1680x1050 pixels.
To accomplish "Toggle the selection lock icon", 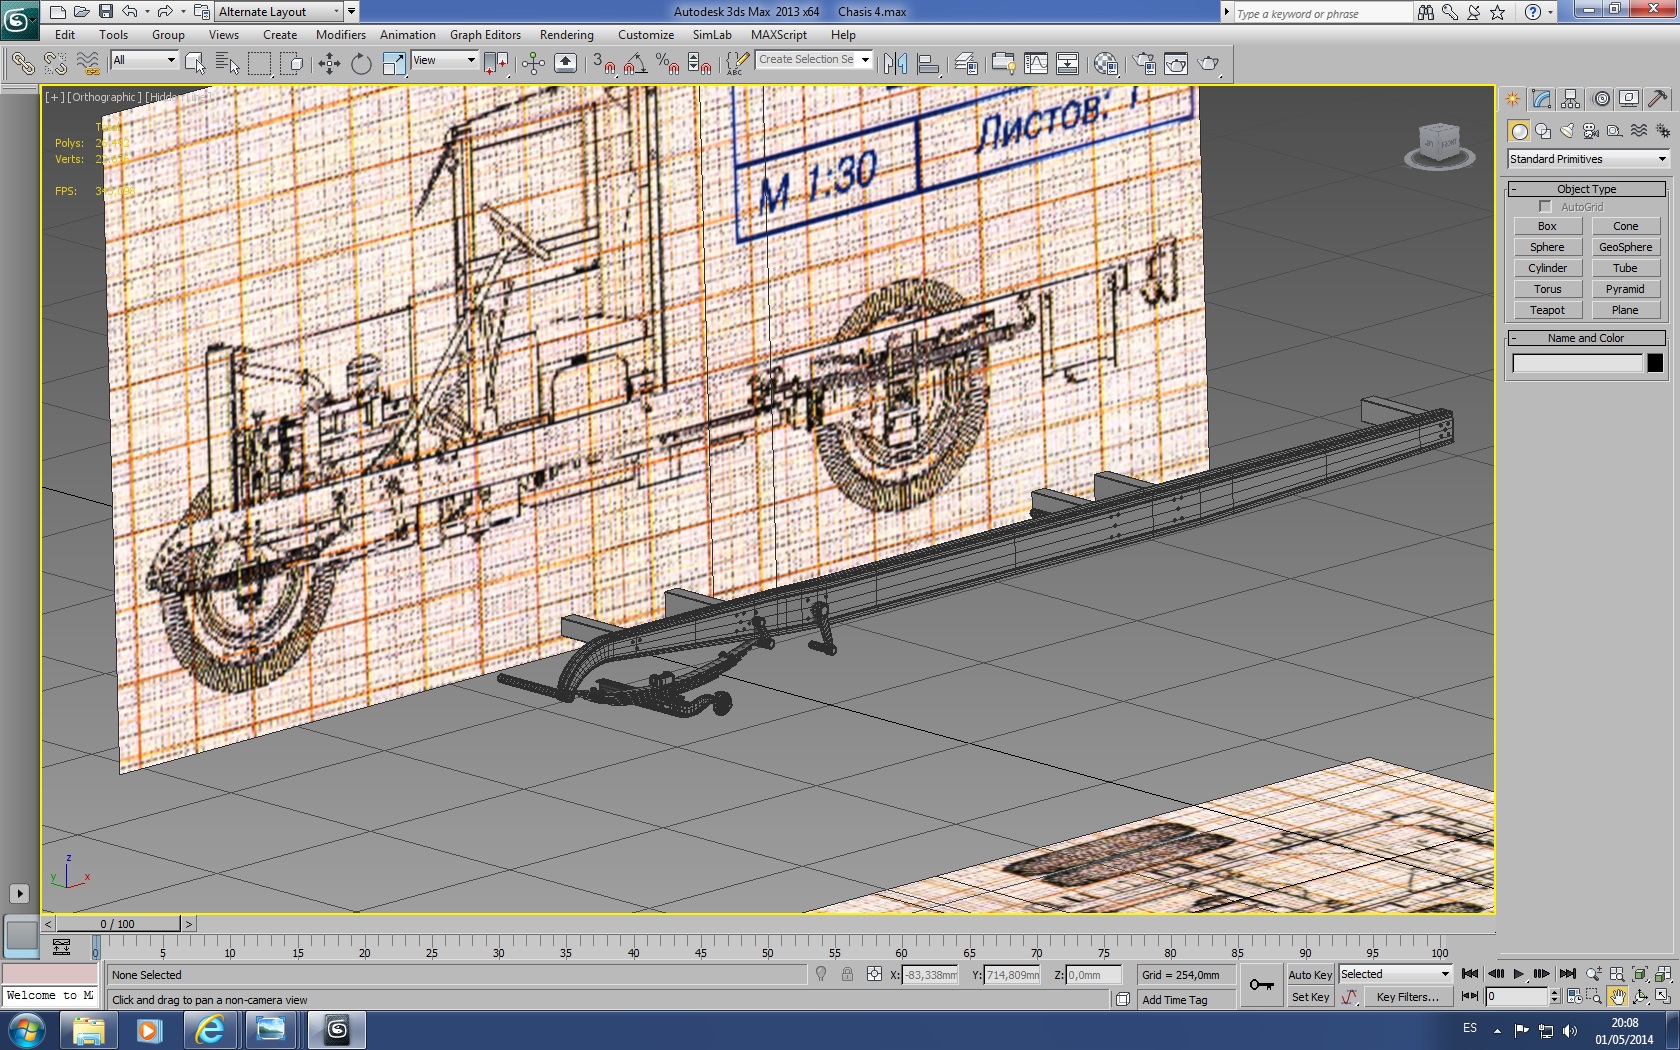I will [x=847, y=975].
